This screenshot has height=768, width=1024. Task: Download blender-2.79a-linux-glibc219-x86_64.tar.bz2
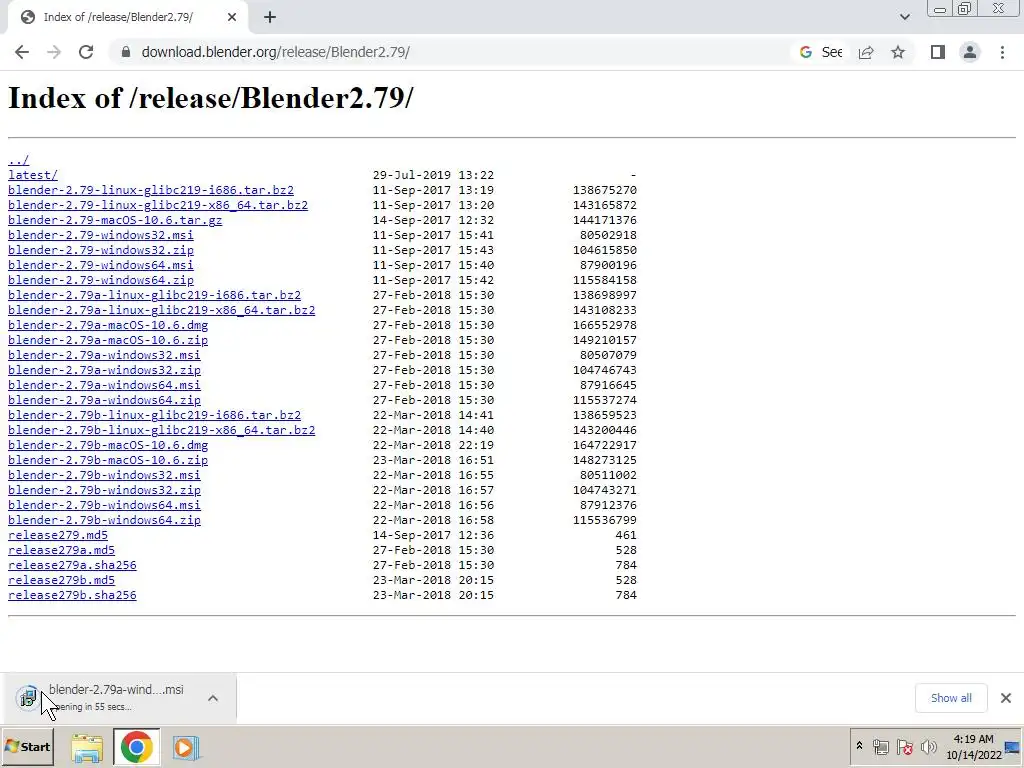click(x=161, y=310)
